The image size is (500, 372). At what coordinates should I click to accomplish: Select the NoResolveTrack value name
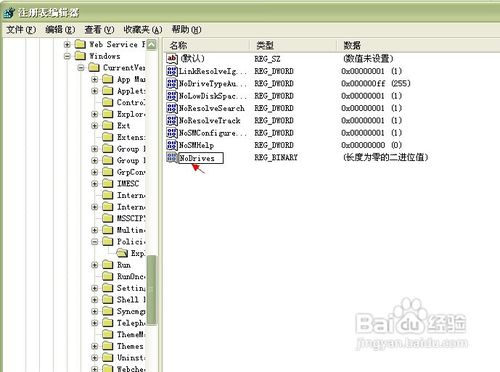pos(210,120)
